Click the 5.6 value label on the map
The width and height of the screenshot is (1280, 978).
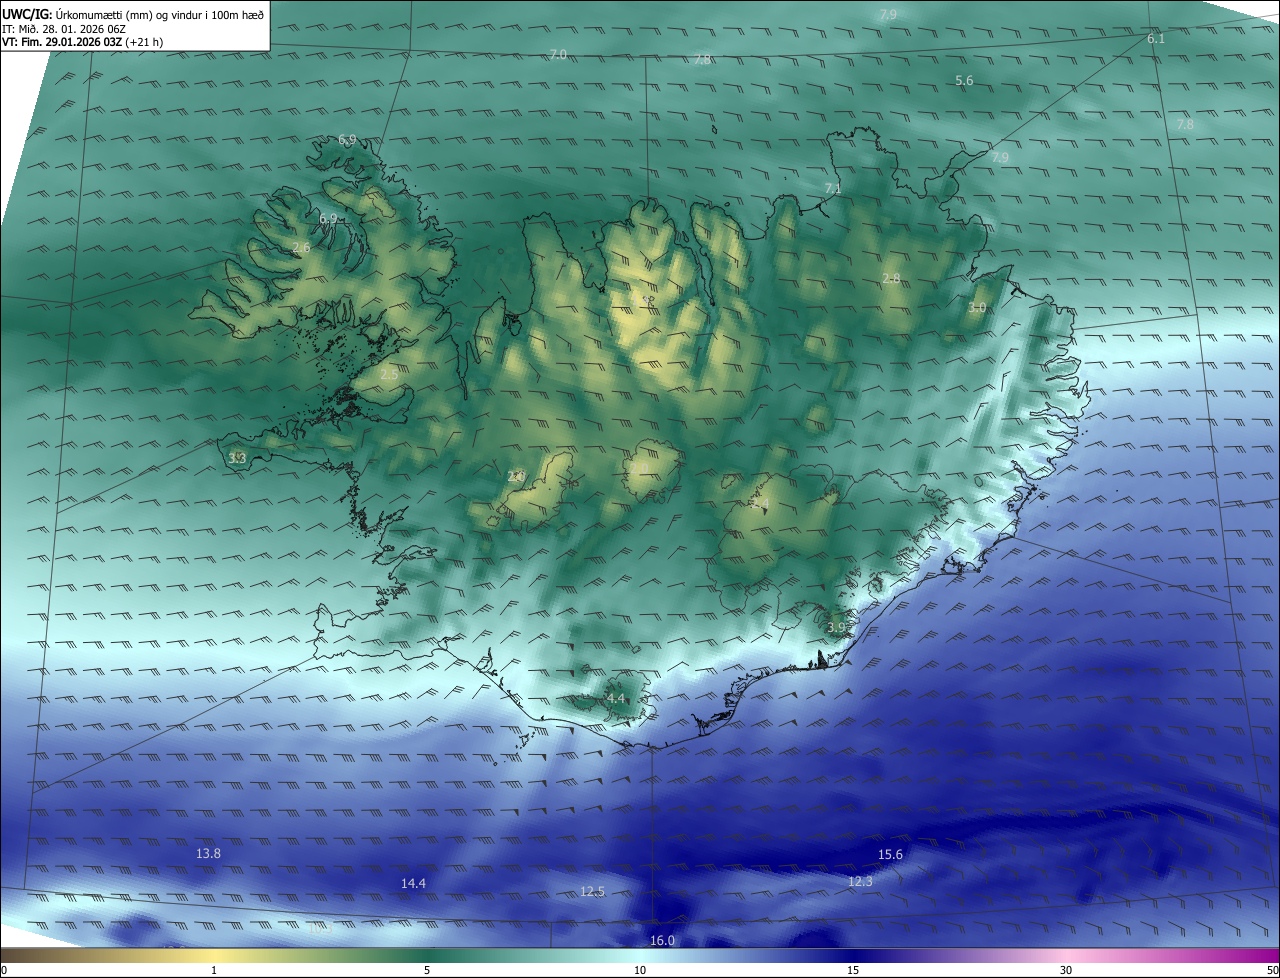(964, 80)
